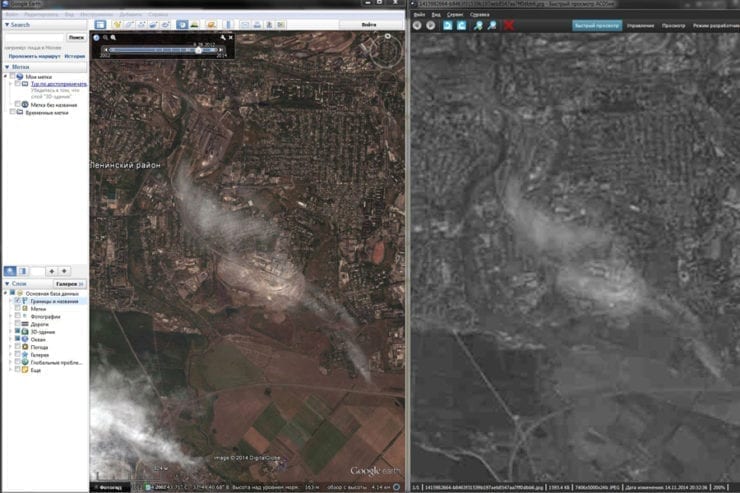Click the compass navigation ring on map
Image resolution: width=740 pixels, height=493 pixels.
point(386,52)
